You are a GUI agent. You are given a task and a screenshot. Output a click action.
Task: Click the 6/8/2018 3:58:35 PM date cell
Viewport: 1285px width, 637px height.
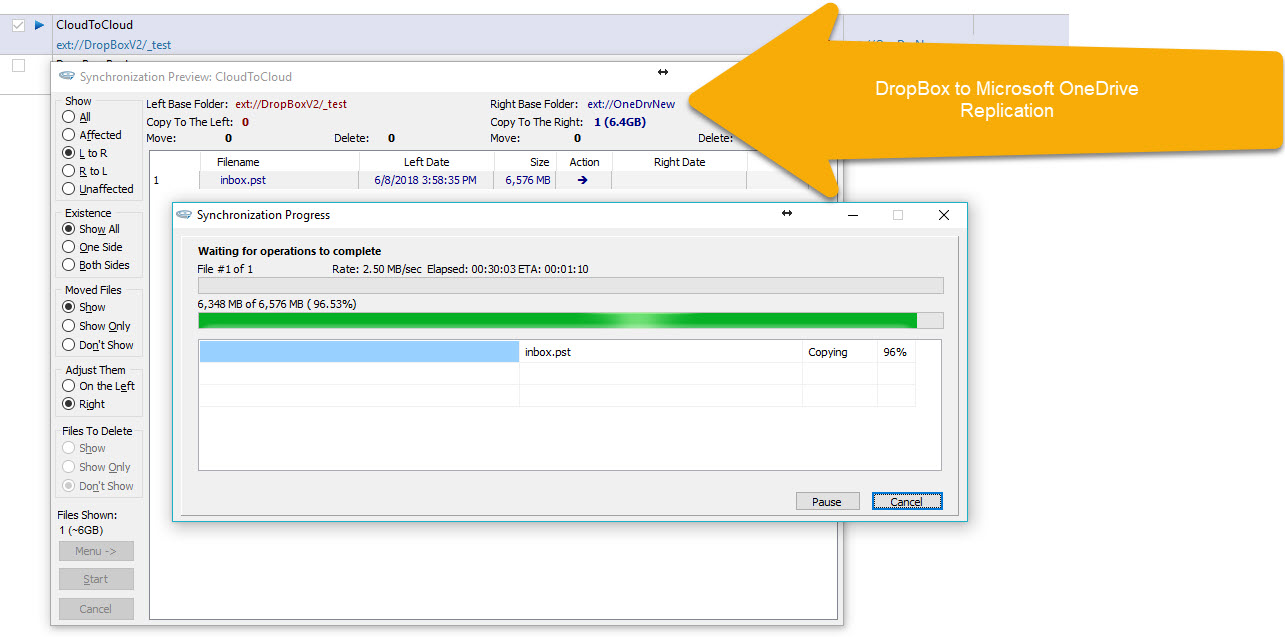point(425,180)
